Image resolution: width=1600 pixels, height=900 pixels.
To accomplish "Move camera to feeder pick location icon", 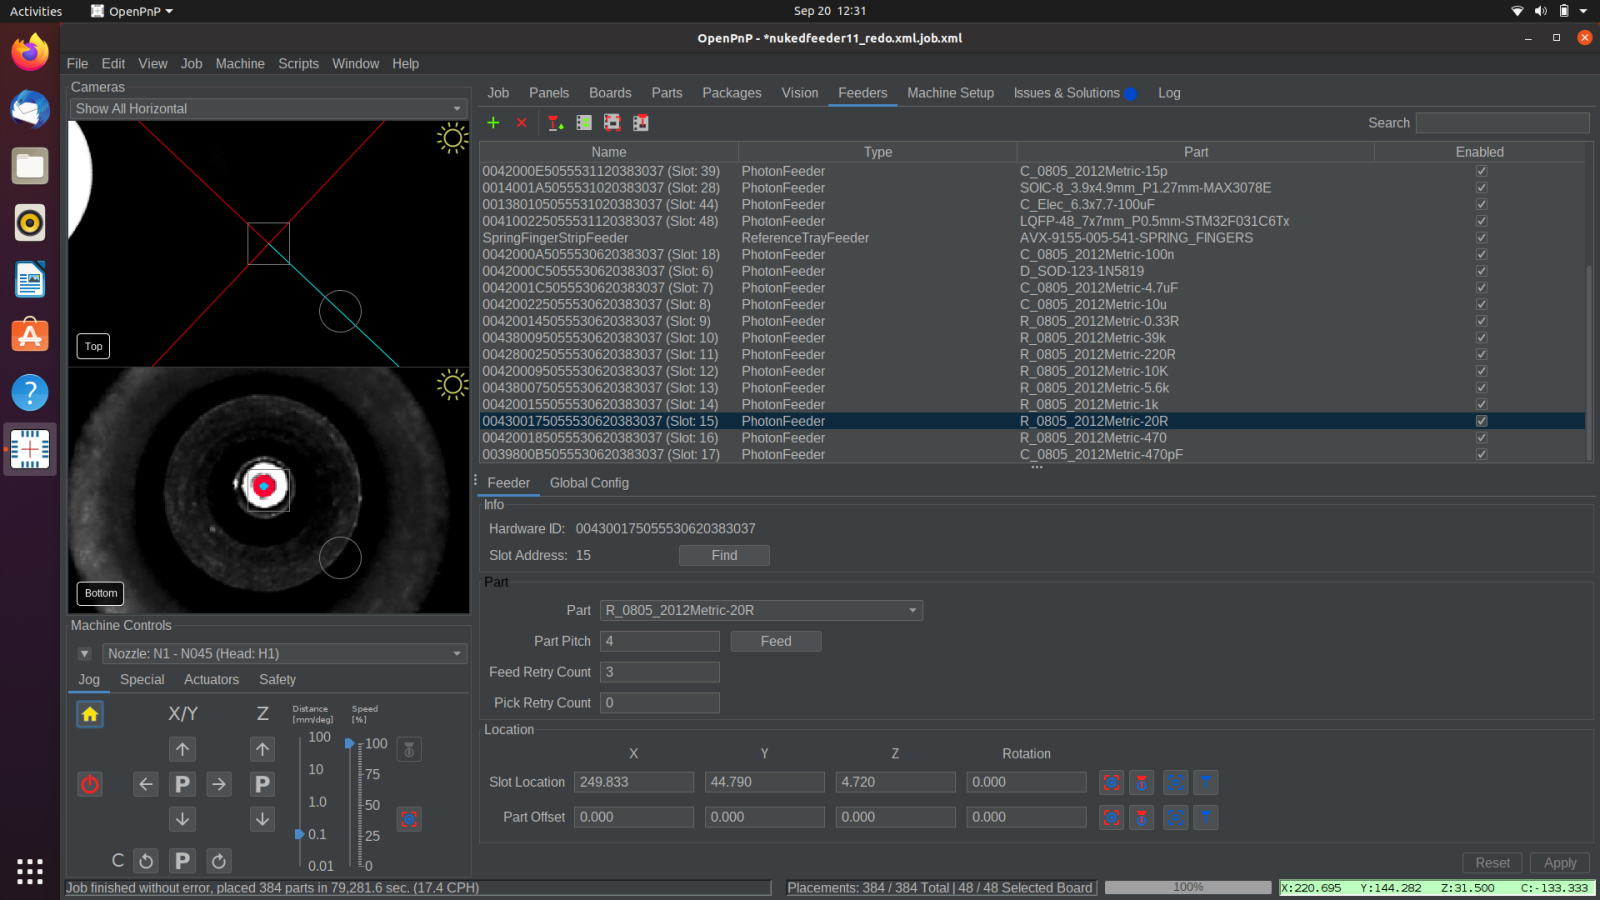I will coord(612,122).
